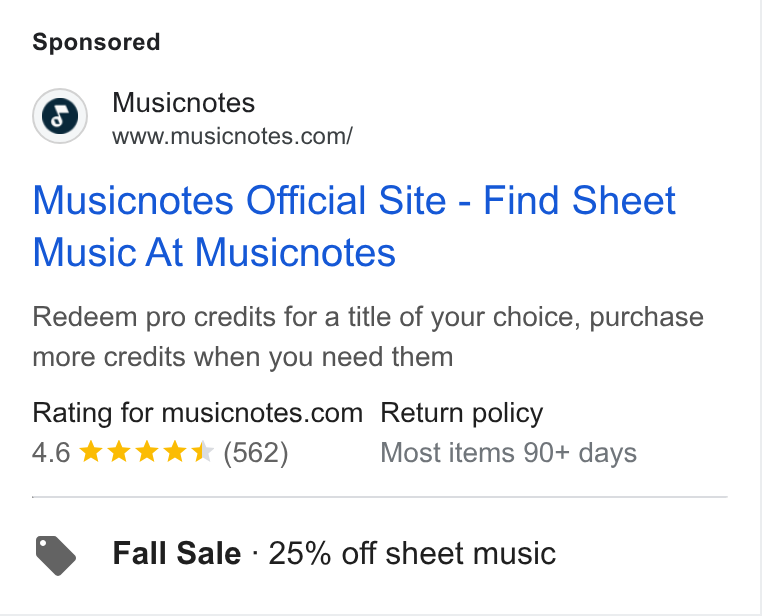Open the Fall Sale promotion
The height and width of the screenshot is (616, 762).
(176, 553)
